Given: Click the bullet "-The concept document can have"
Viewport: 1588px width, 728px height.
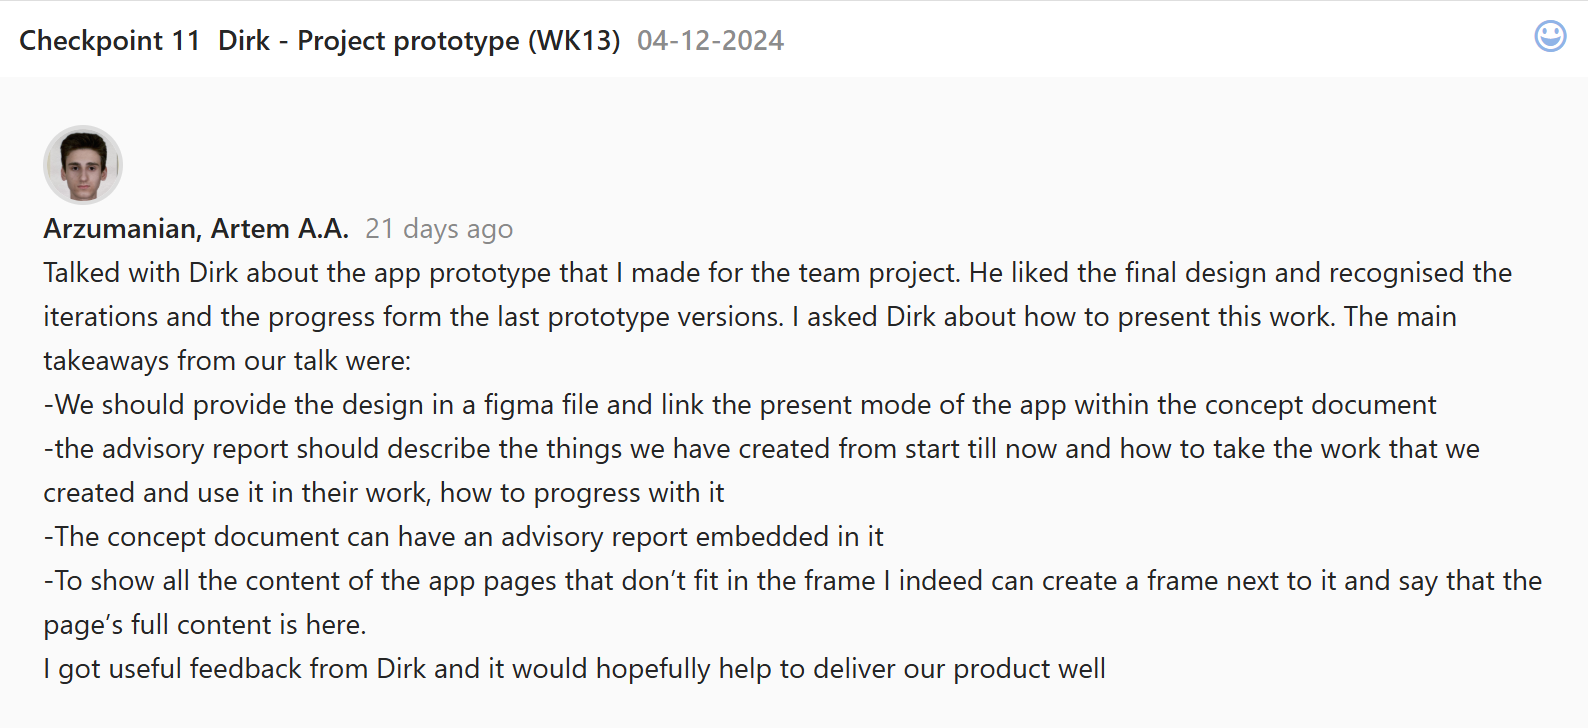Looking at the screenshot, I should (x=463, y=537).
